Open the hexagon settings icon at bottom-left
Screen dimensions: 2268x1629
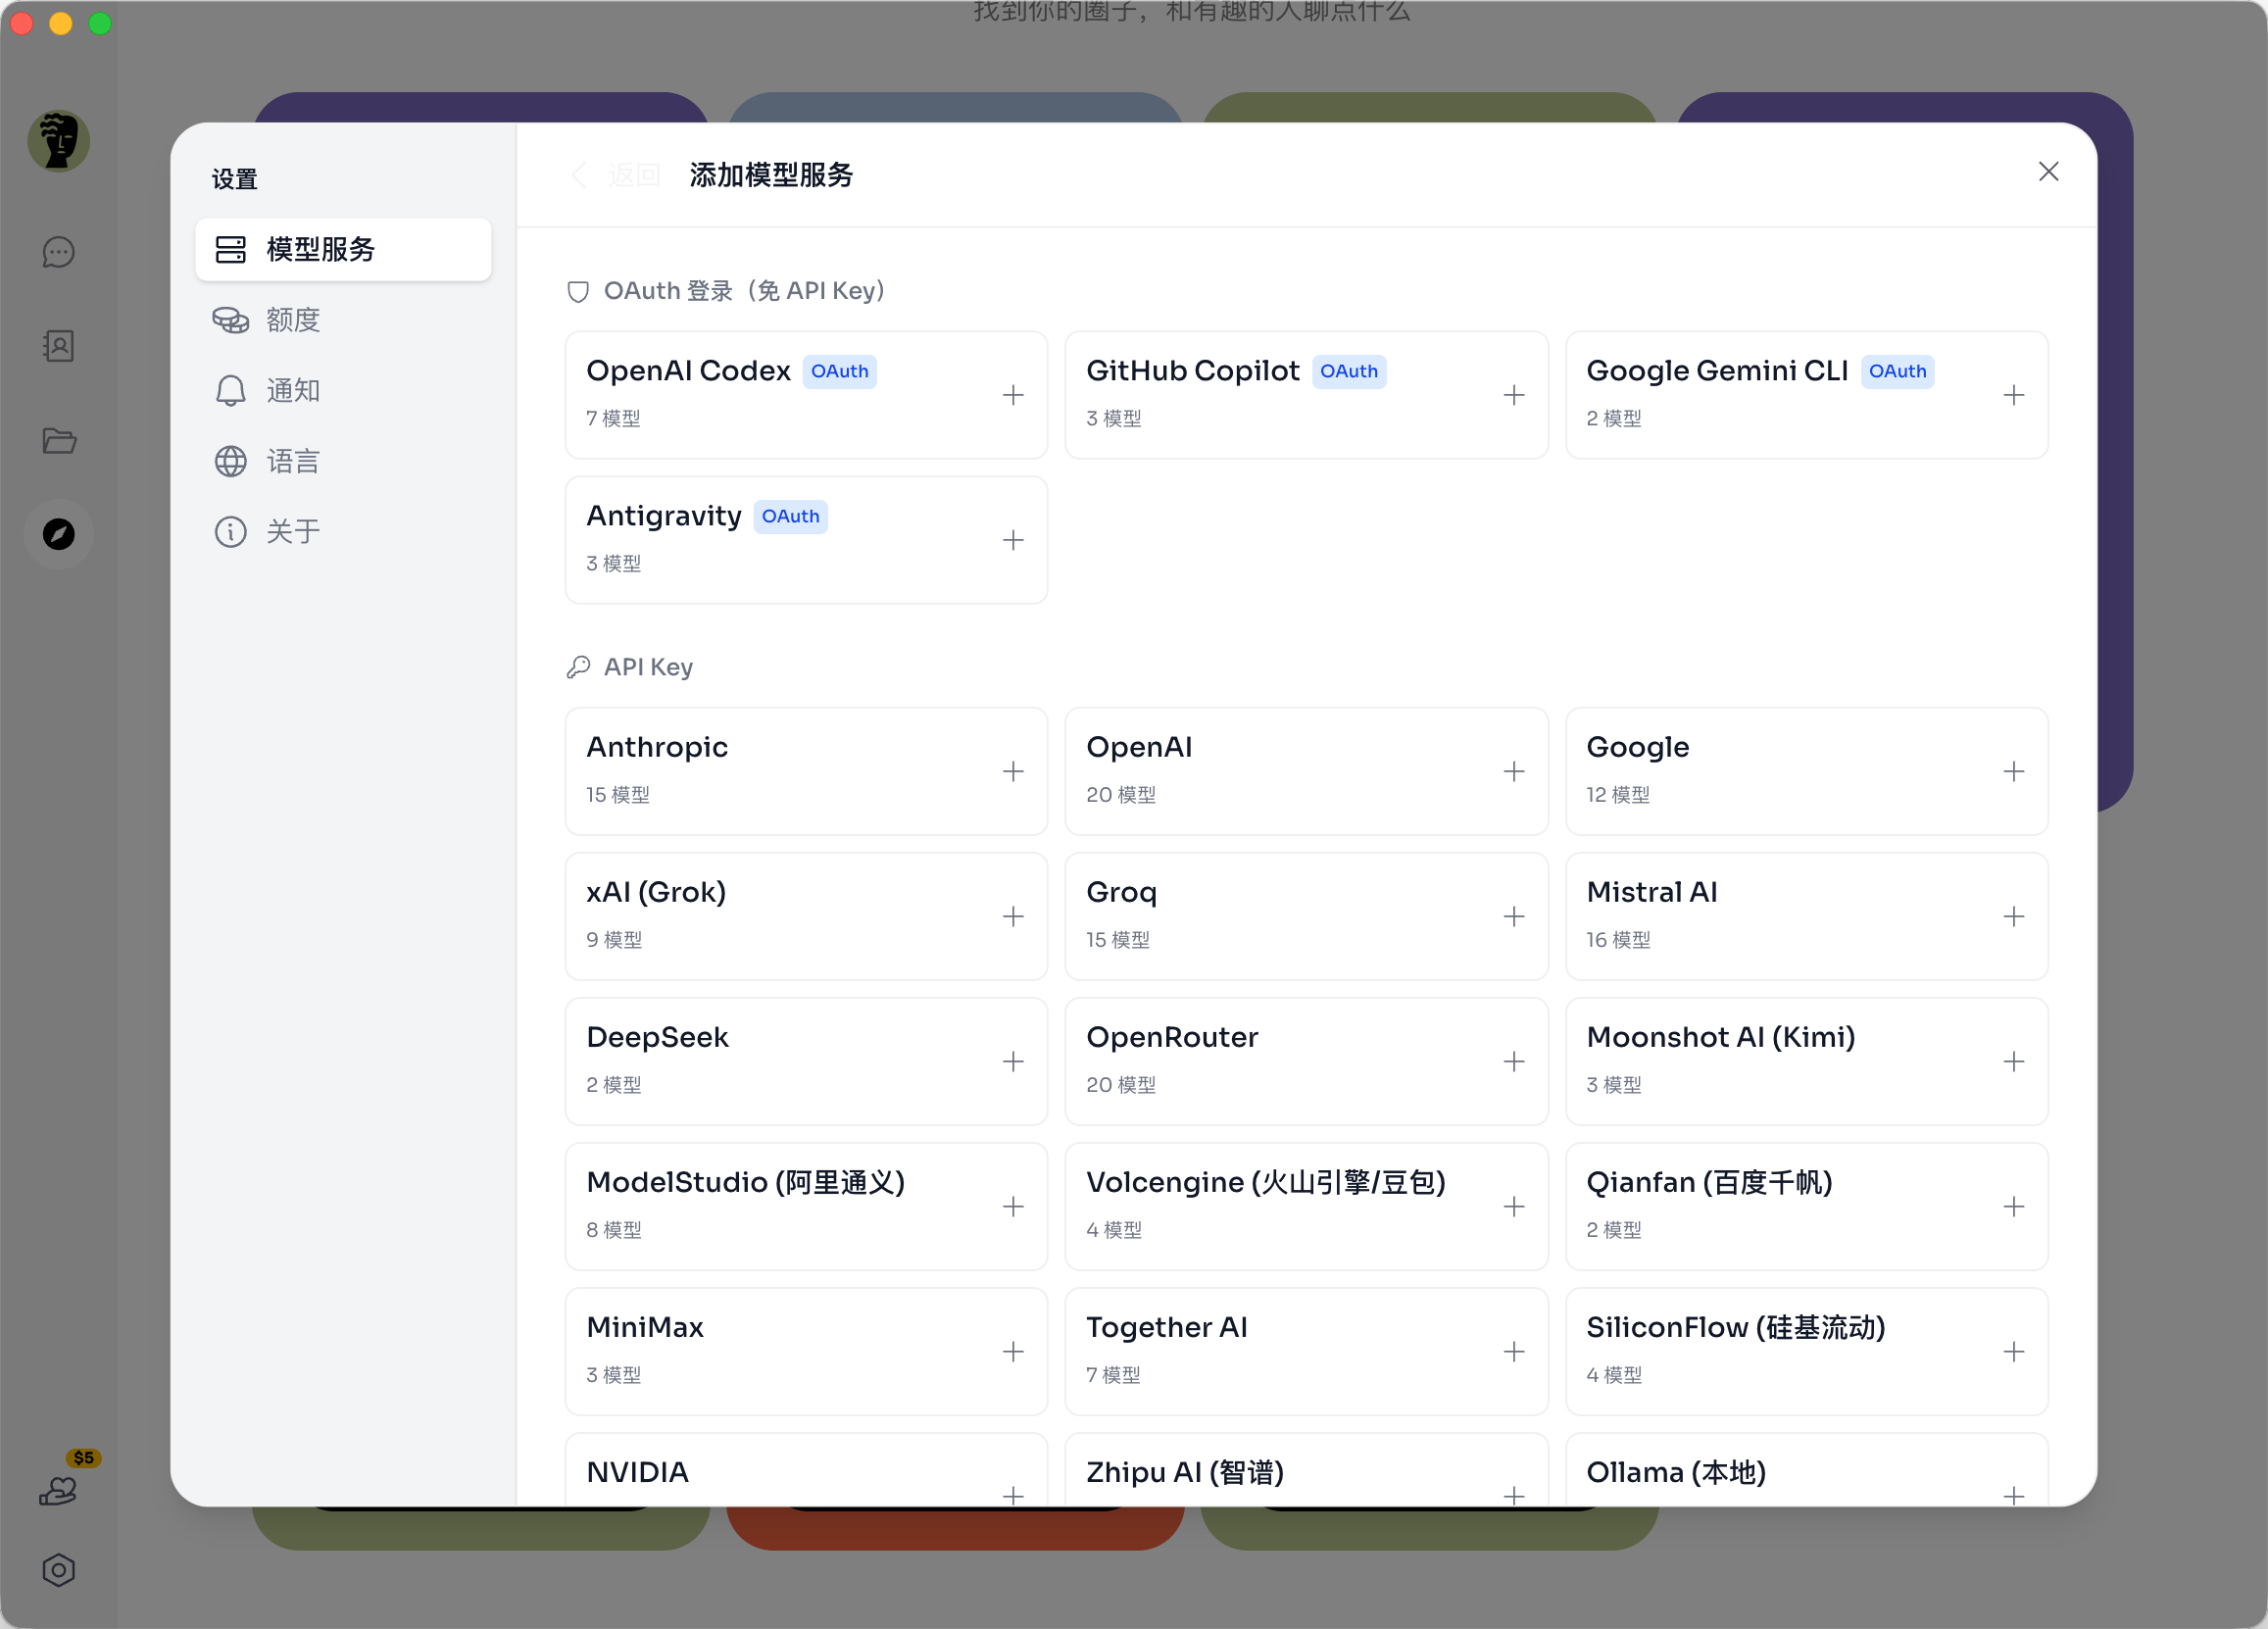(58, 1569)
